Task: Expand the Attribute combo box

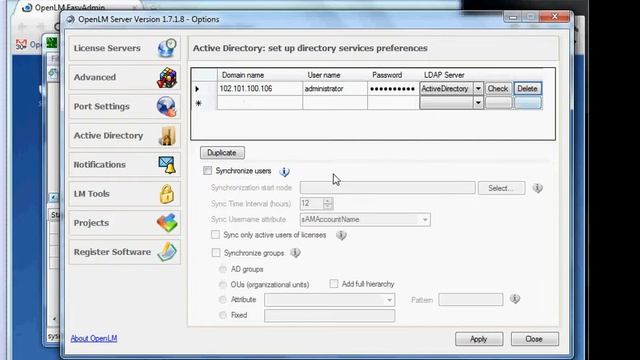Action: click(x=389, y=300)
